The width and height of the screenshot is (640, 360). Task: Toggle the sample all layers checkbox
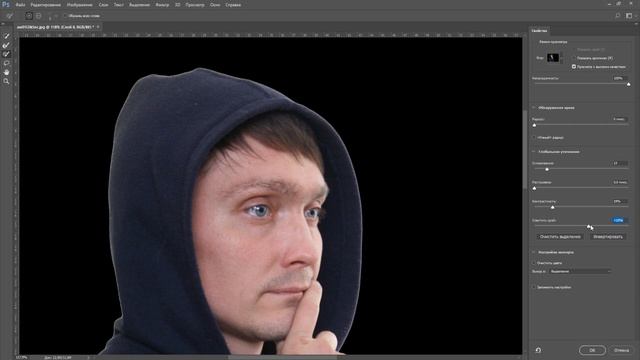pyautogui.click(x=65, y=16)
